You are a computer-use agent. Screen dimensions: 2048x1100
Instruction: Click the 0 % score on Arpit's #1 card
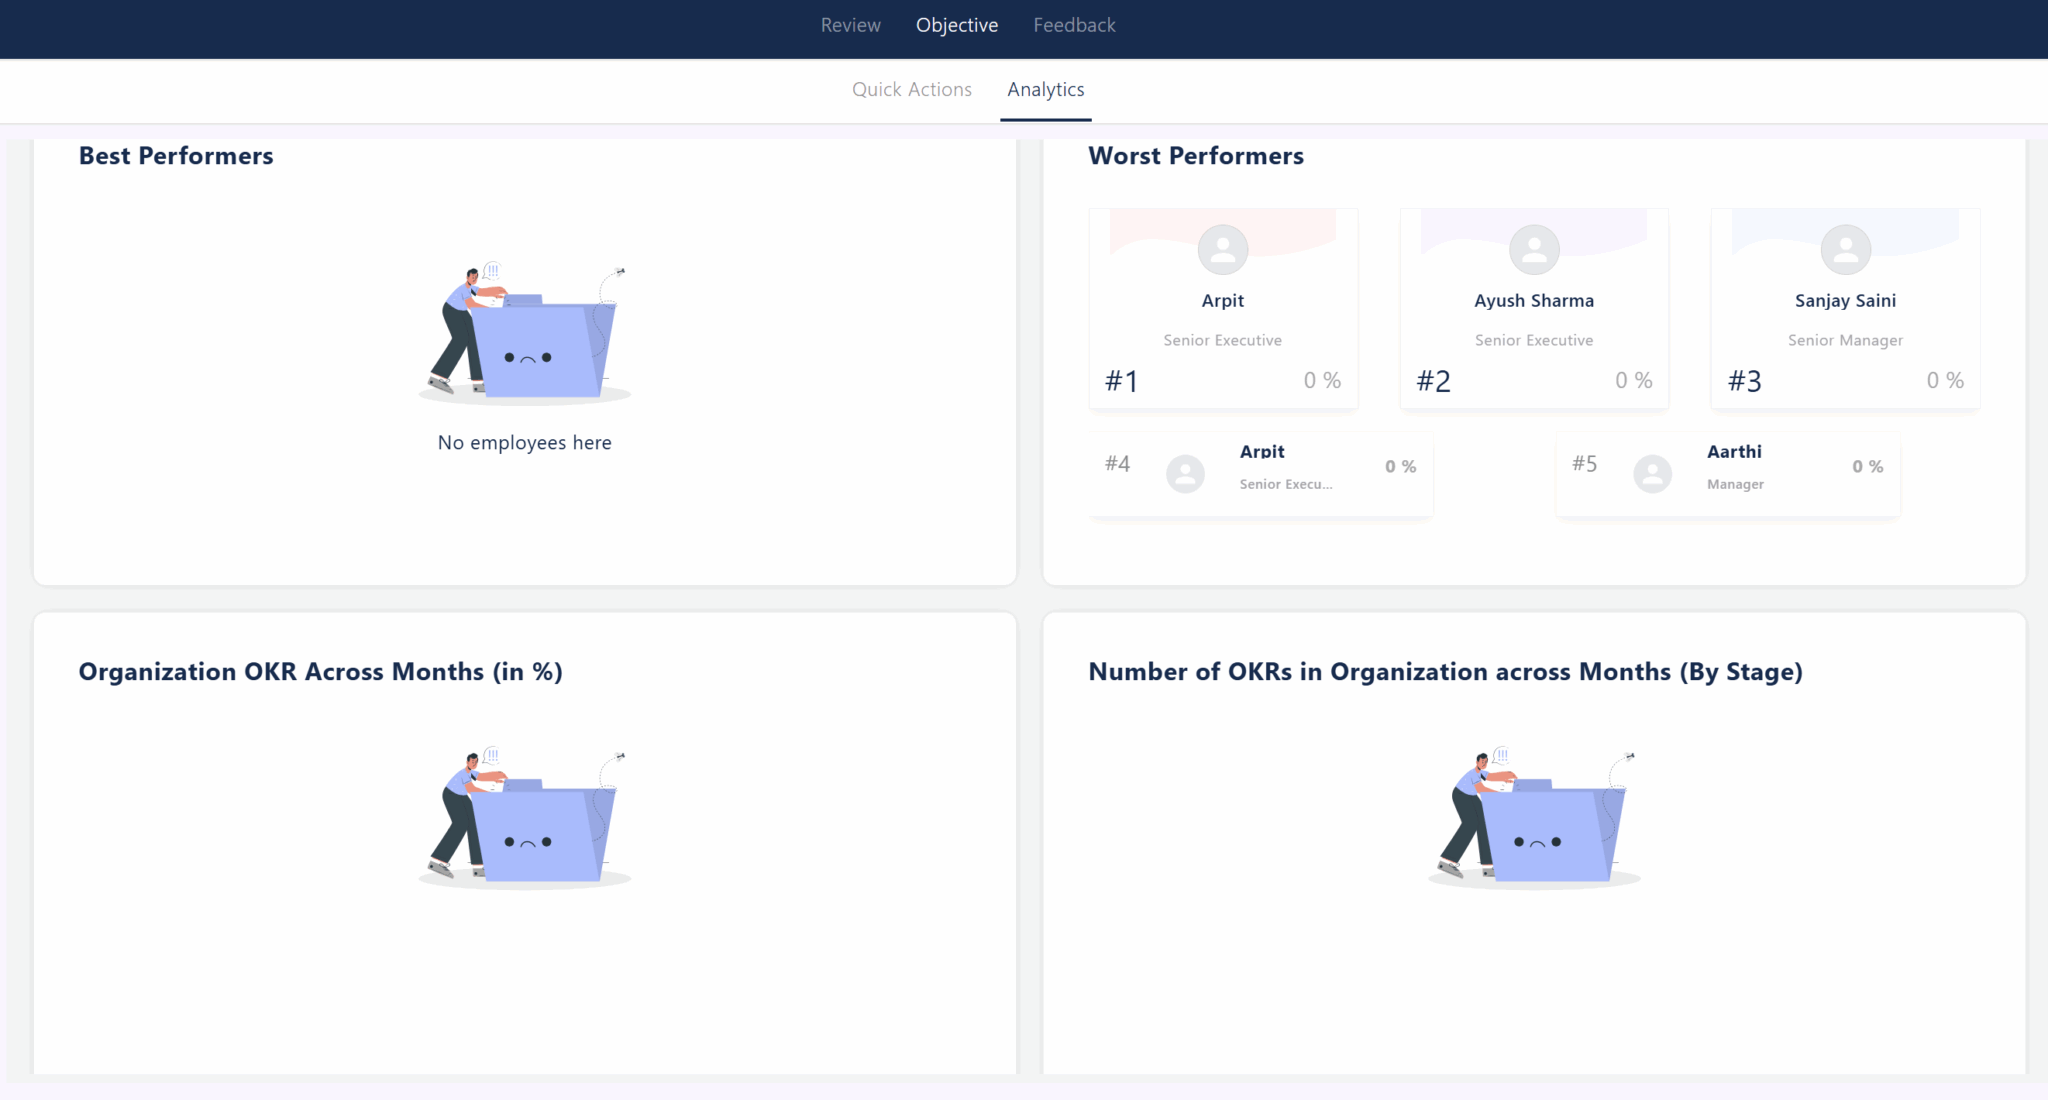[x=1321, y=380]
